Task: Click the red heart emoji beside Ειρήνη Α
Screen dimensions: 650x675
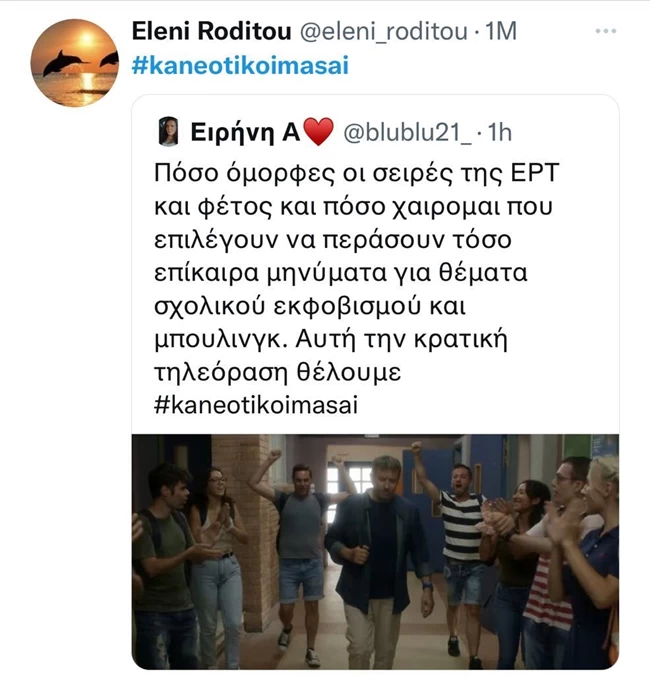Action: click(x=317, y=131)
